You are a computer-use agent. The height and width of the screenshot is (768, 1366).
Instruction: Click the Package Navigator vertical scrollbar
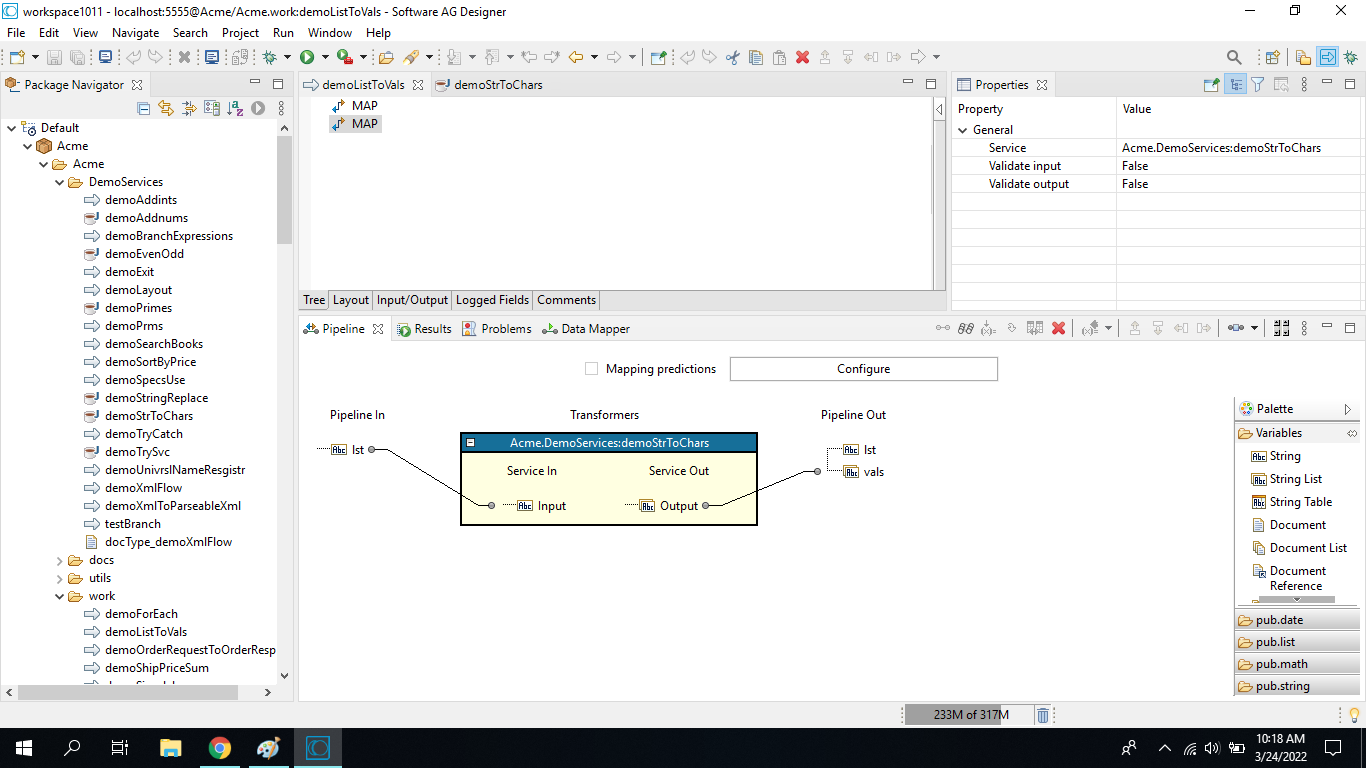(x=285, y=190)
